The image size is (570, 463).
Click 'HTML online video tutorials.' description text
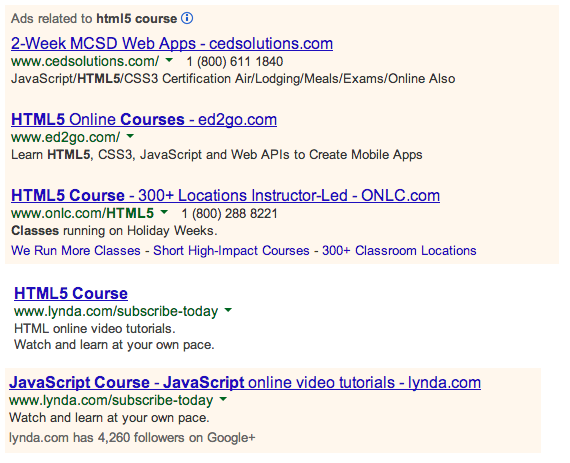click(x=95, y=329)
